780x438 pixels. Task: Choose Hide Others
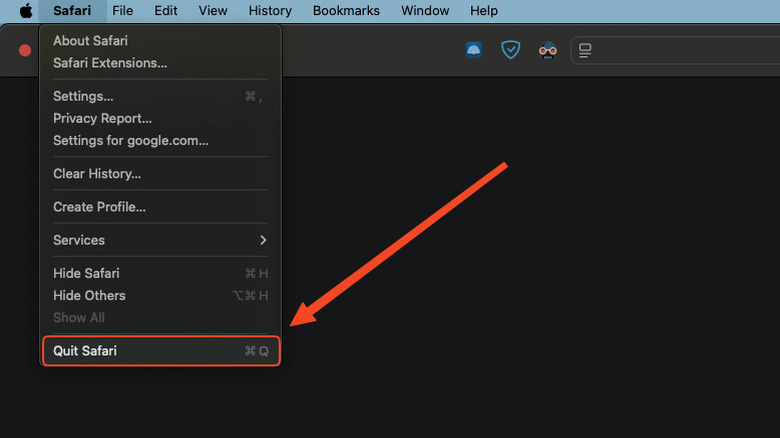(x=160, y=295)
